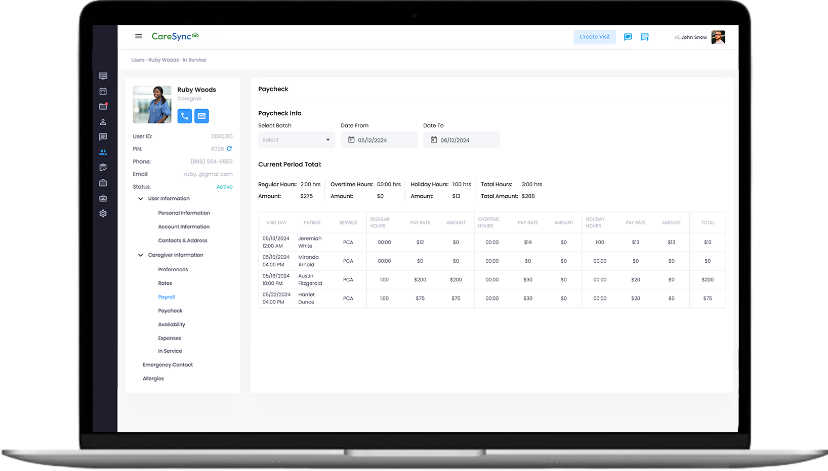This screenshot has height=471, width=828.
Task: Open the Select Batch dropdown
Action: click(x=297, y=140)
